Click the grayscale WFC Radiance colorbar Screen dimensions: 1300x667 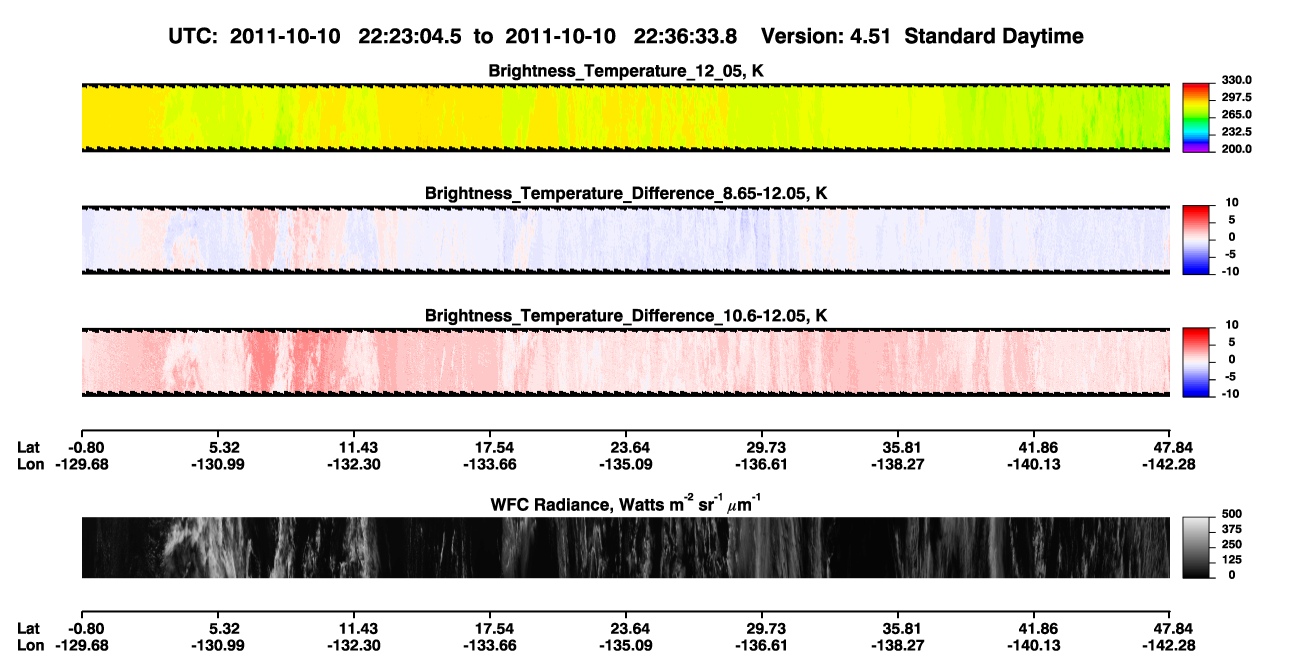point(1197,548)
